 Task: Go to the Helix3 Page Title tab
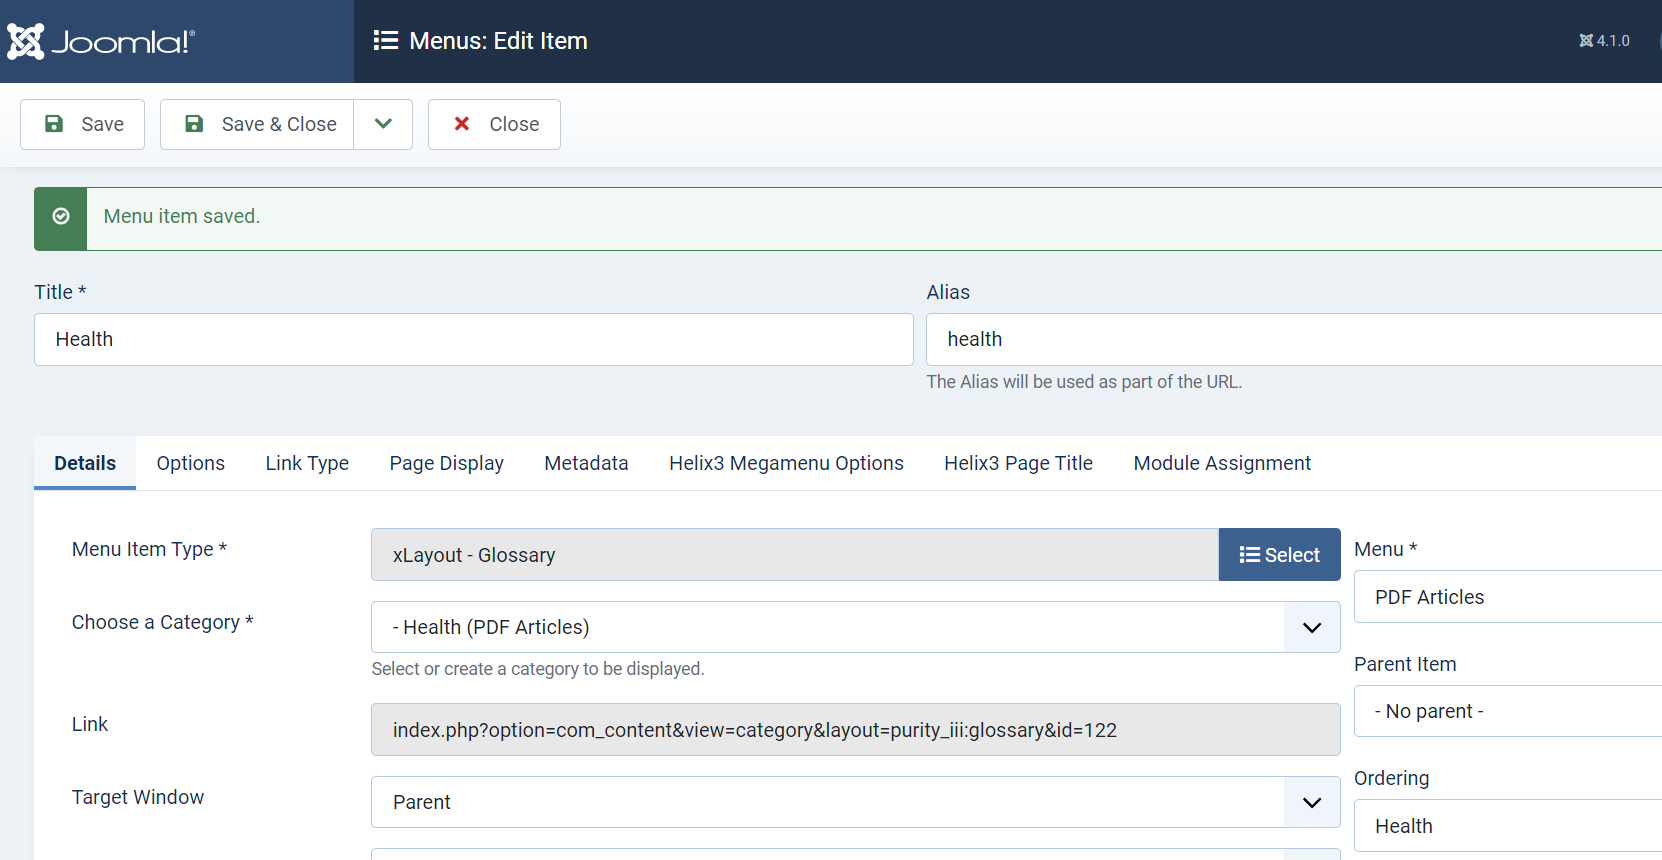tap(1018, 463)
